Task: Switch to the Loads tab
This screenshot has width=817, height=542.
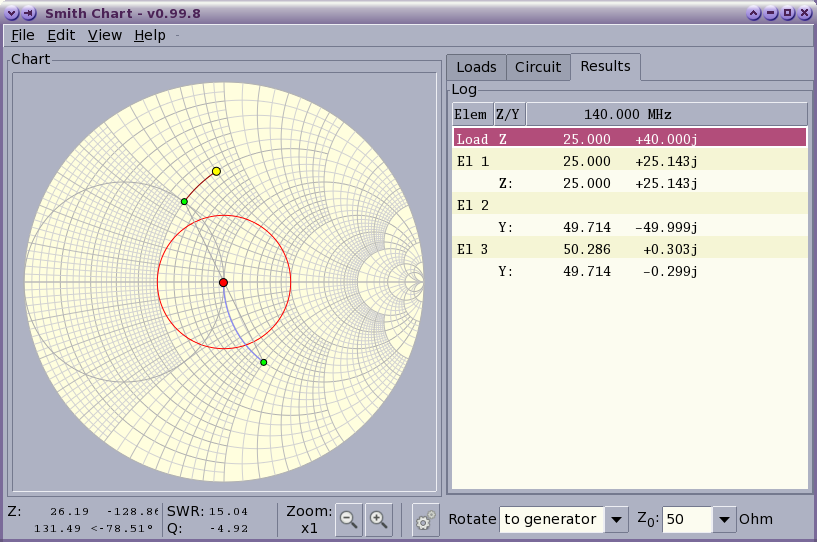Action: [x=476, y=67]
